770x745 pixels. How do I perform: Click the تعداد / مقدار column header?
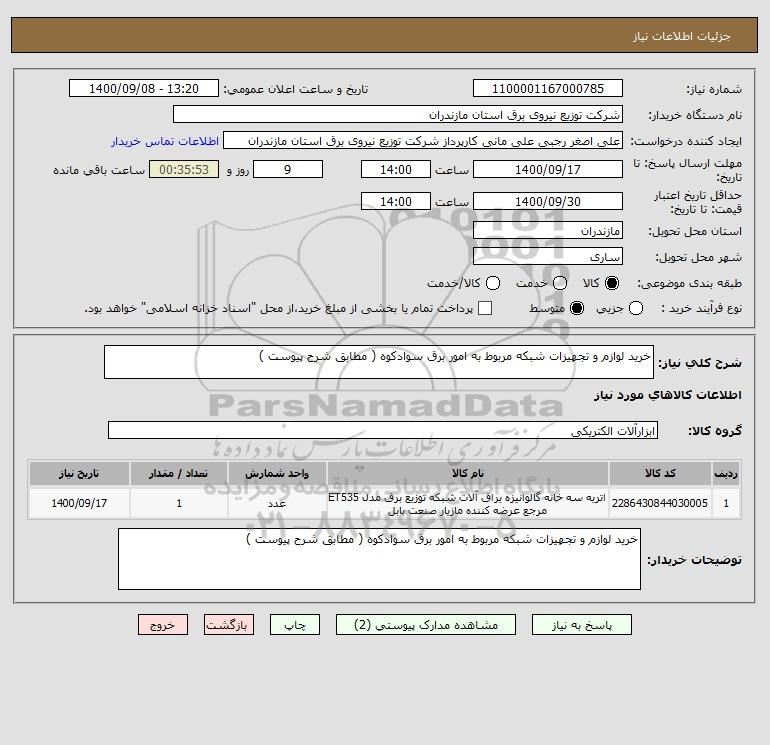(179, 473)
